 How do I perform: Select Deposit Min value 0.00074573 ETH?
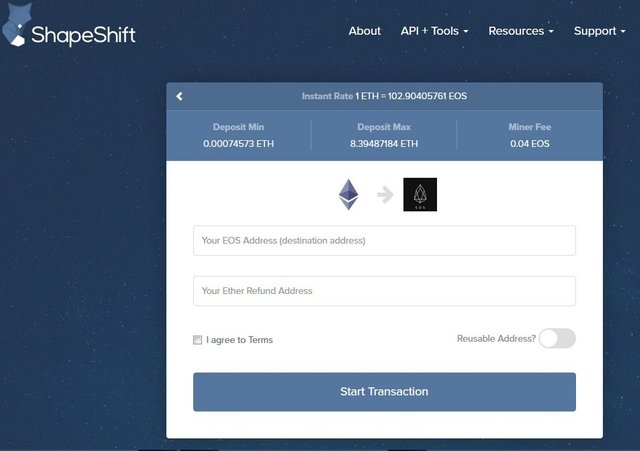[x=238, y=144]
